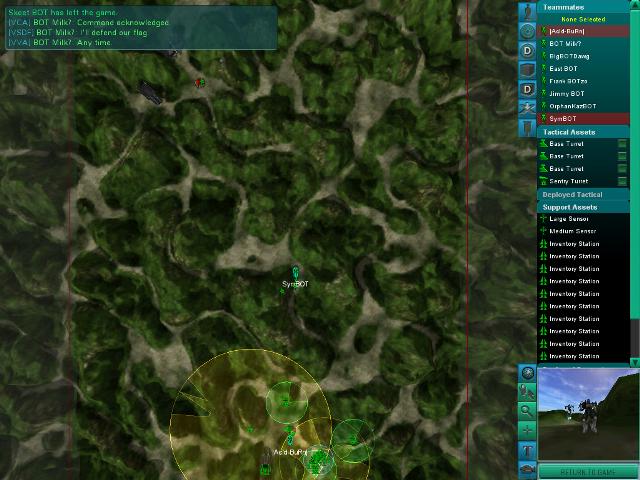Select teammate [Acid-BuRn] in the list
This screenshot has width=640, height=480.
[x=583, y=31]
